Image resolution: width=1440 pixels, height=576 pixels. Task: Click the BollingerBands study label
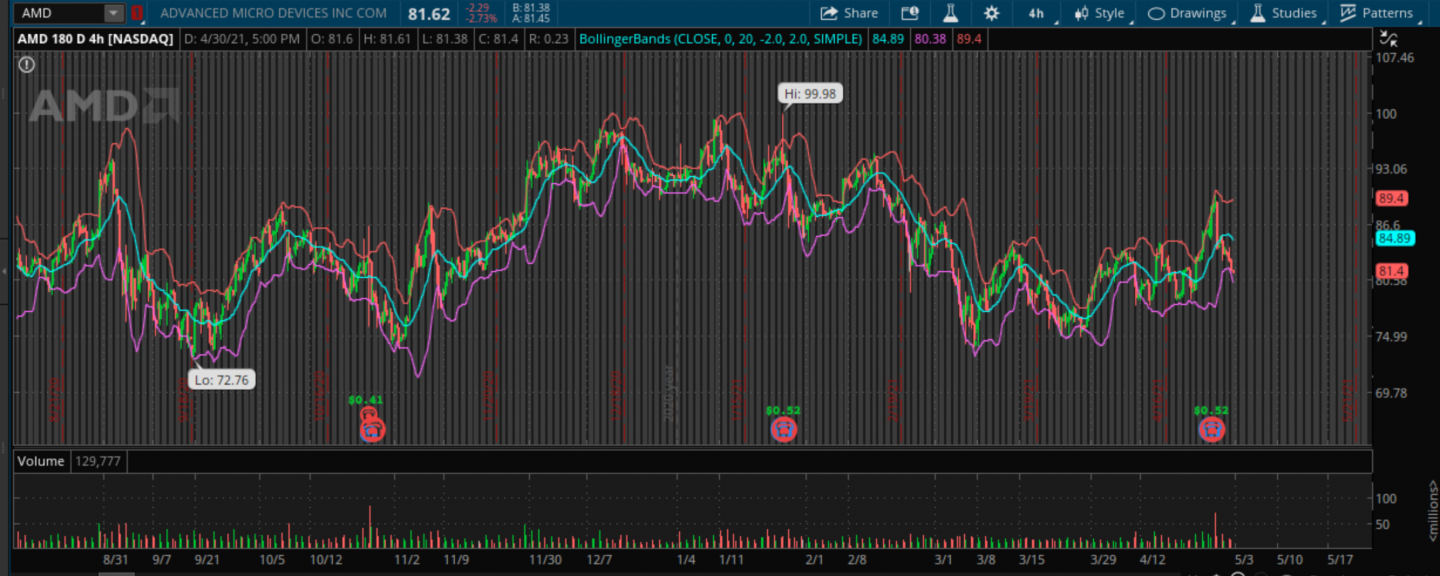(721, 39)
